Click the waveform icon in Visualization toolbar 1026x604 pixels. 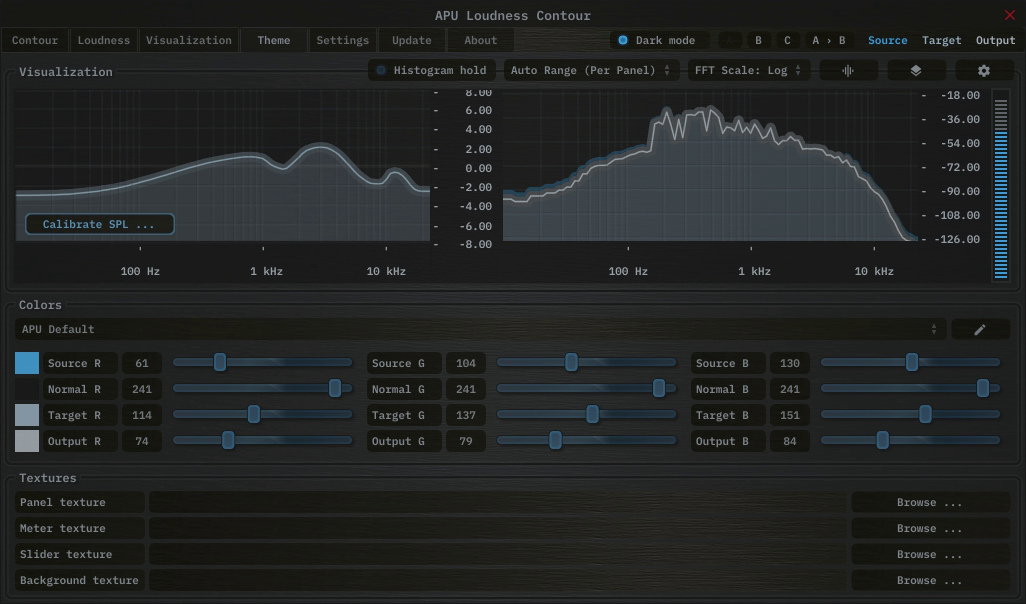(x=849, y=71)
